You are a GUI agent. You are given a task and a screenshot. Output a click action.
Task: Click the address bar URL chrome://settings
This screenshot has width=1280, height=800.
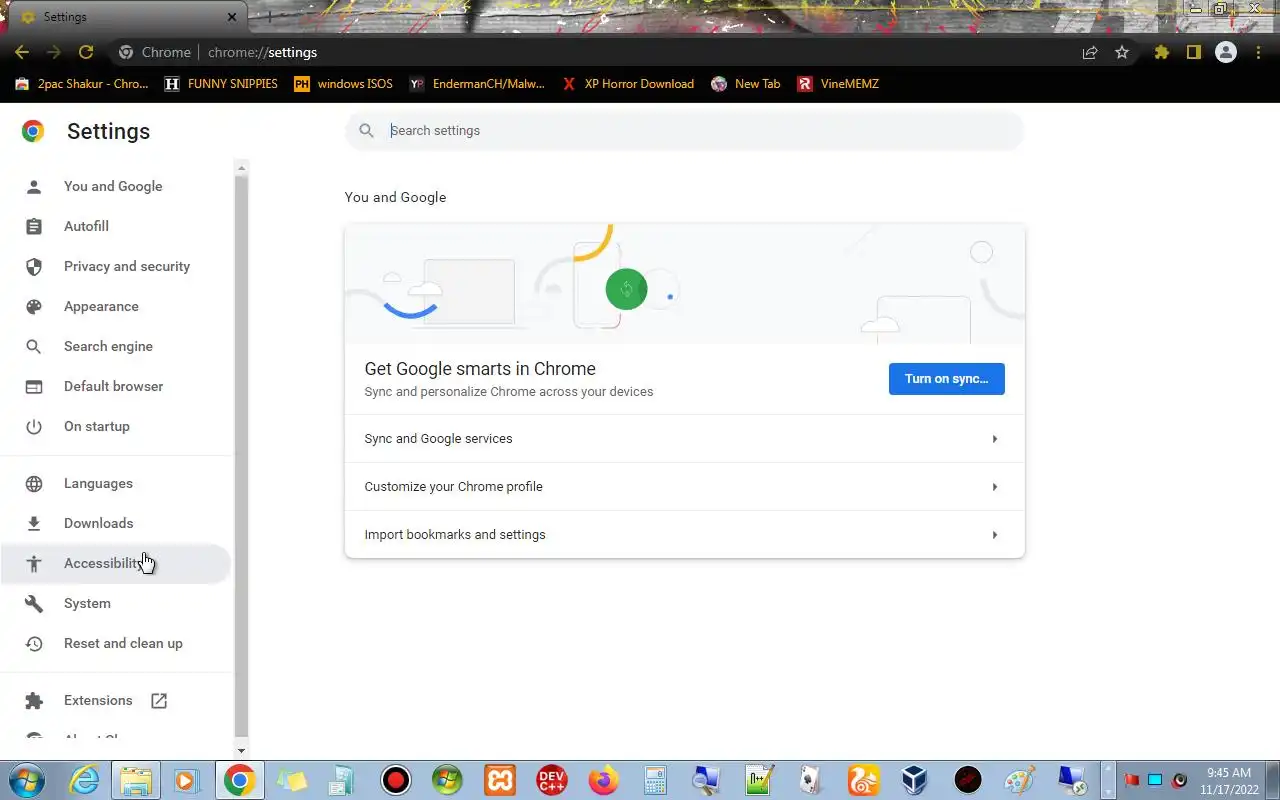[x=262, y=52]
